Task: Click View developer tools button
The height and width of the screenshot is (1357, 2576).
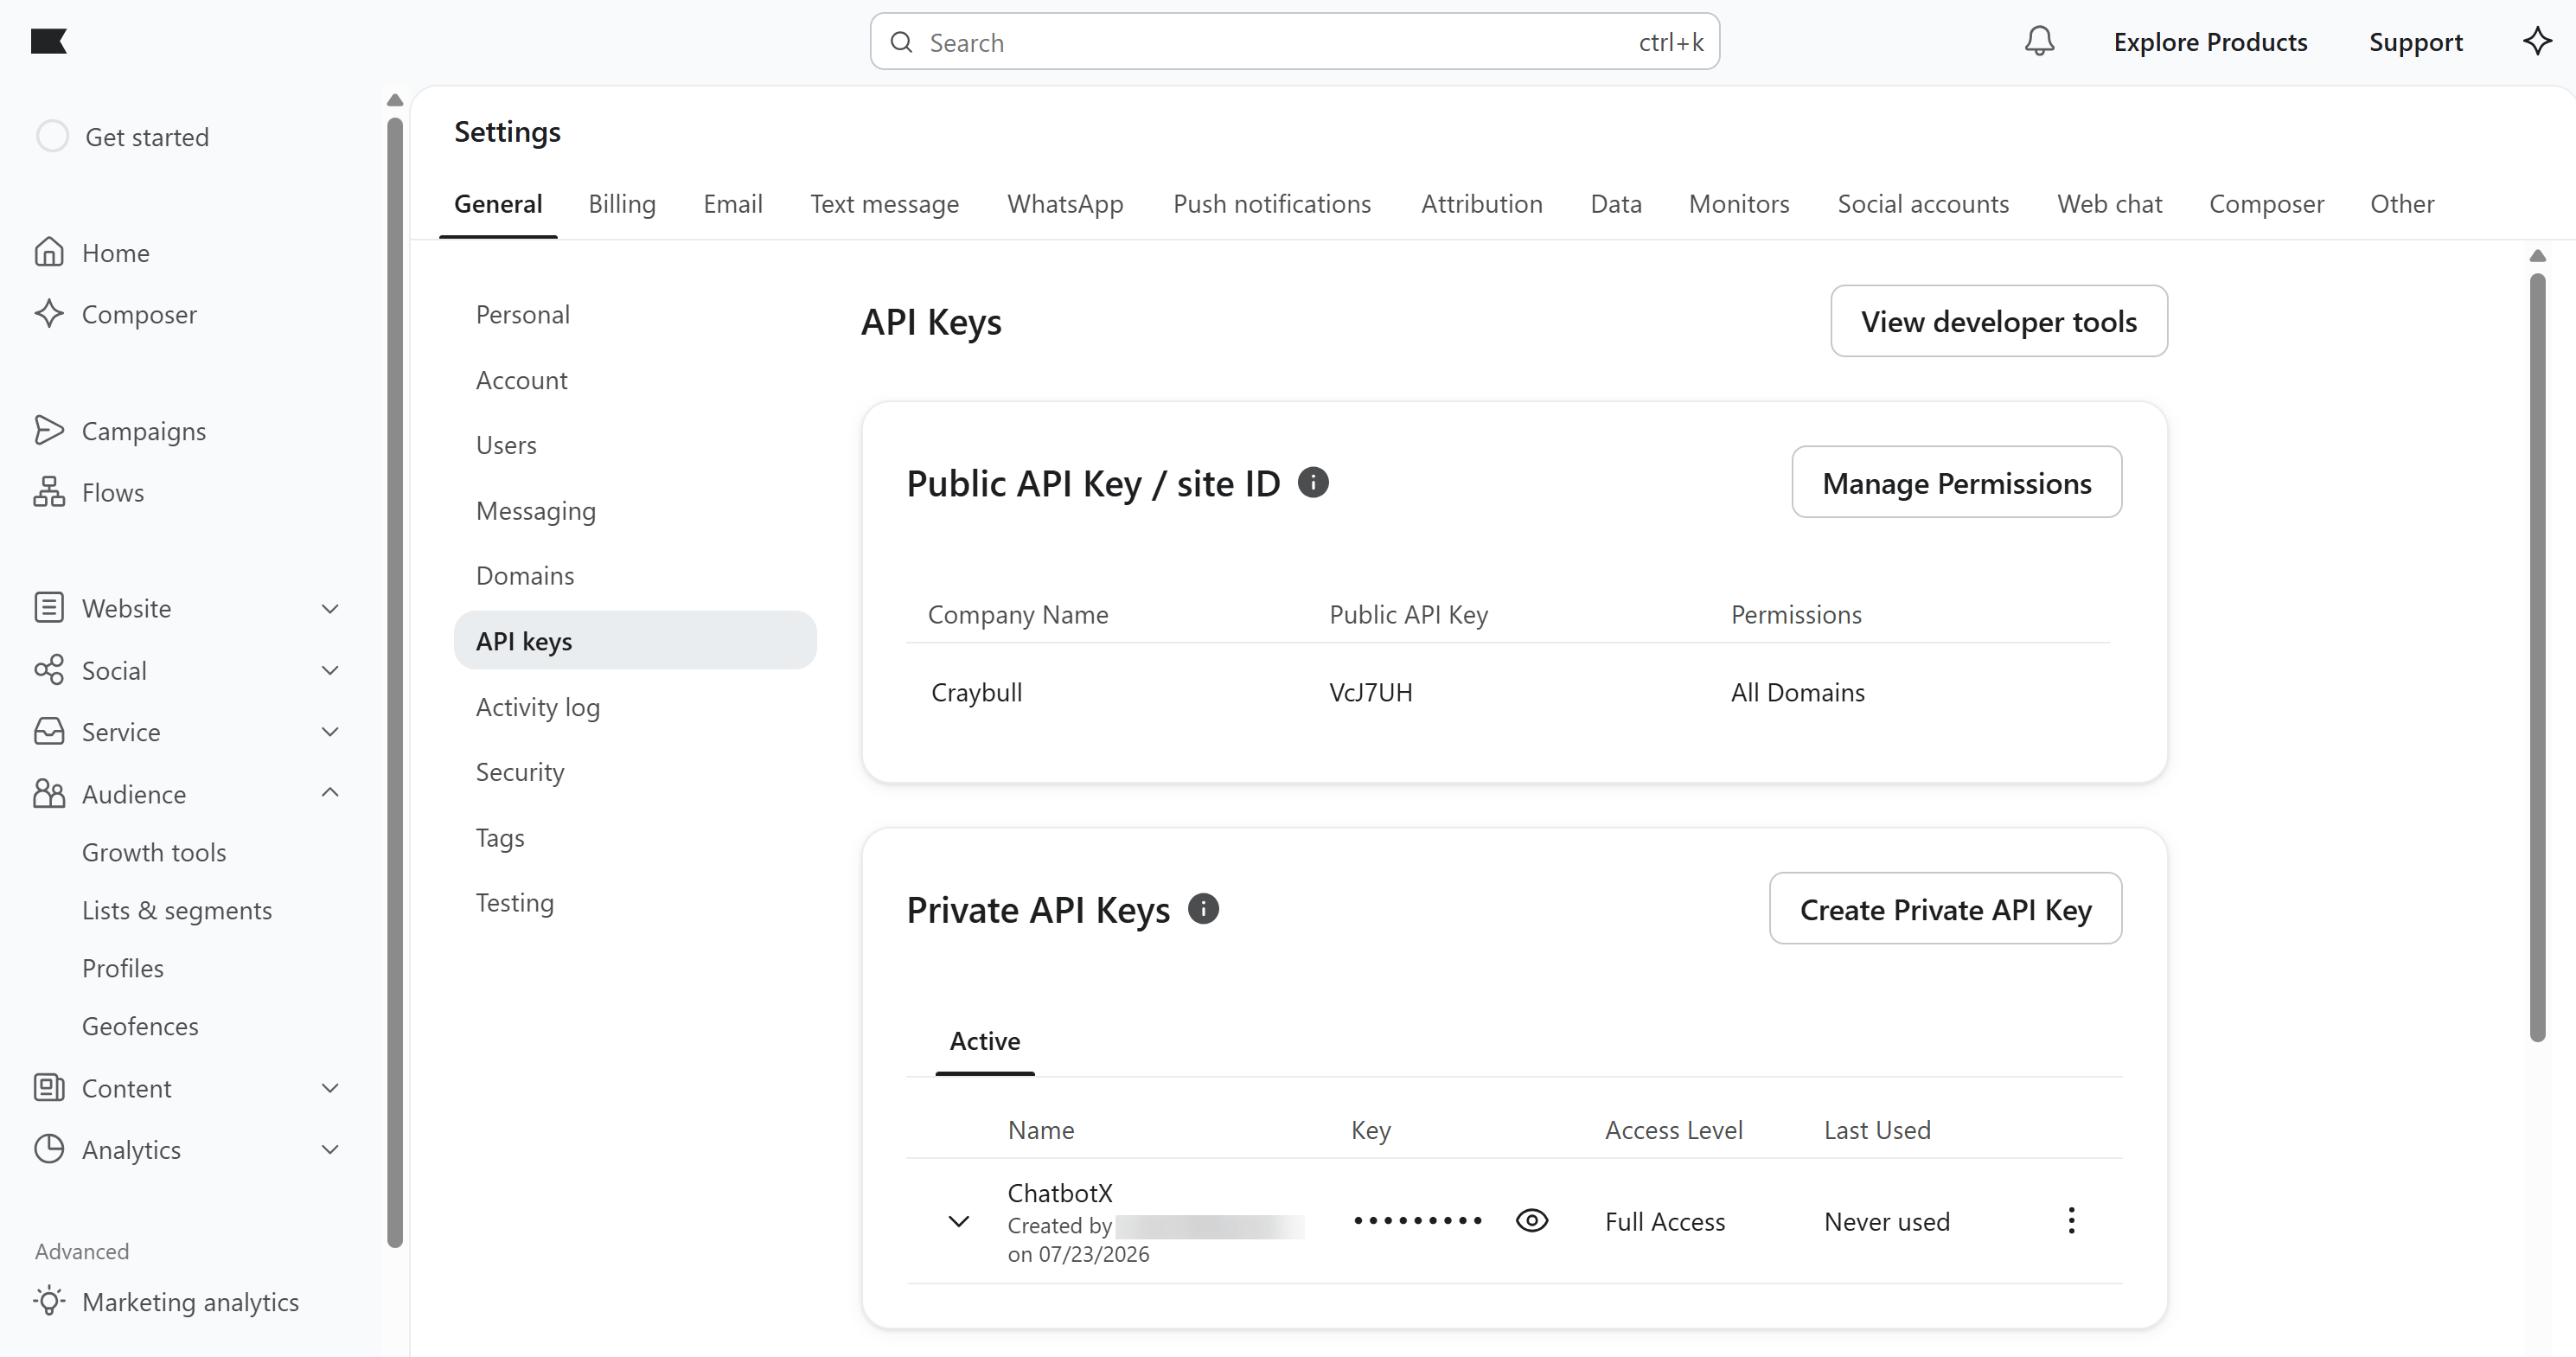Action: pyautogui.click(x=1998, y=321)
